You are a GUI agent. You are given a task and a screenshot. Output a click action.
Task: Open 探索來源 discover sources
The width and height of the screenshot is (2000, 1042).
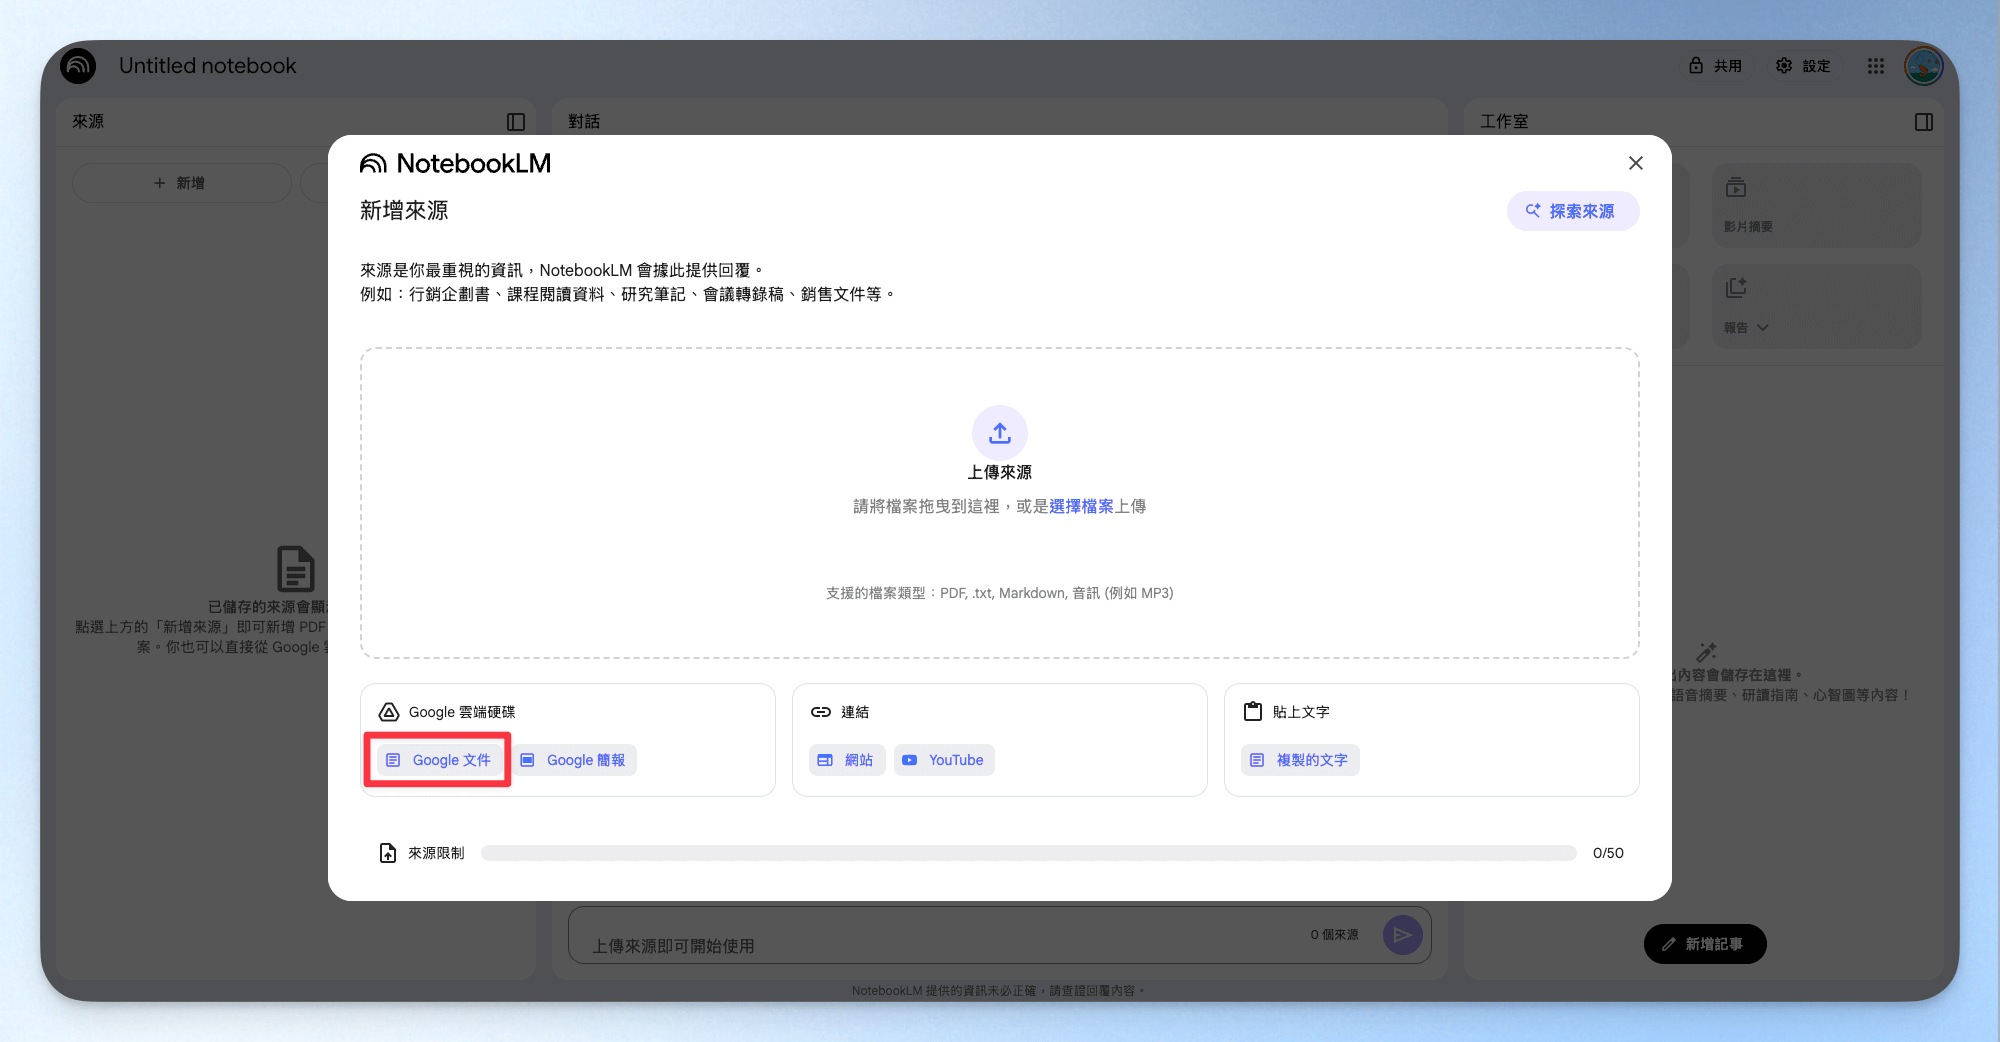1573,211
